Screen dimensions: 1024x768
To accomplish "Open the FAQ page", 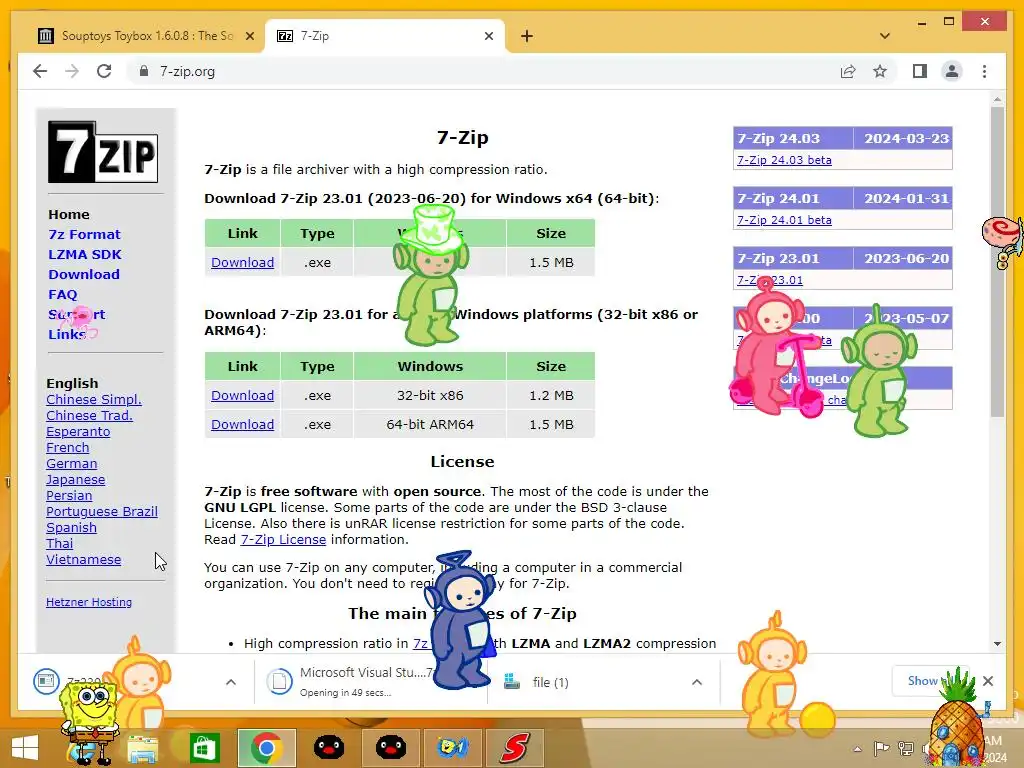I will (x=63, y=295).
